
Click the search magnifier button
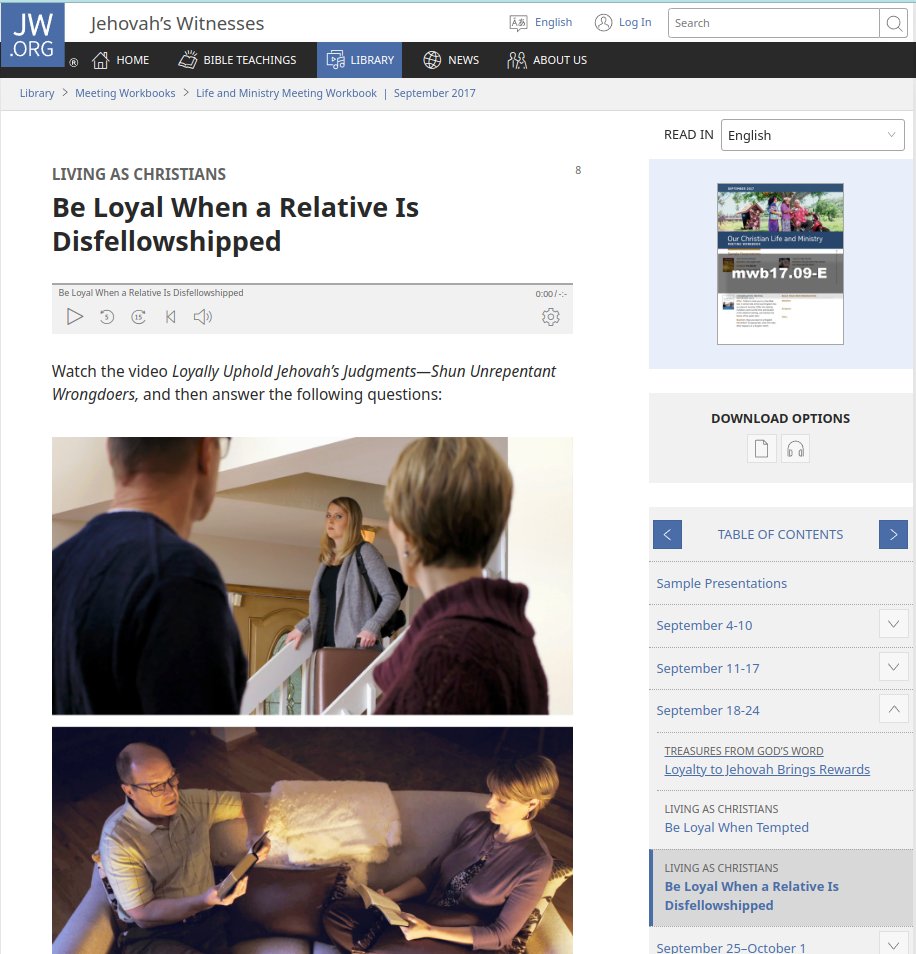893,23
